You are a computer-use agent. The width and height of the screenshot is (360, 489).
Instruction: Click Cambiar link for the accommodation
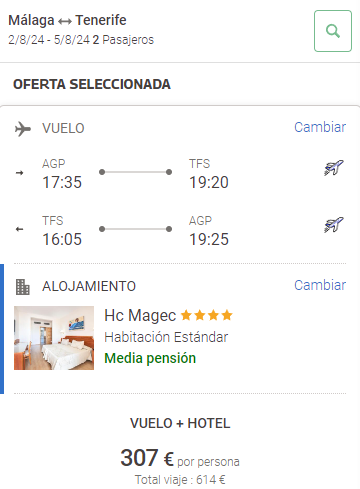click(320, 285)
